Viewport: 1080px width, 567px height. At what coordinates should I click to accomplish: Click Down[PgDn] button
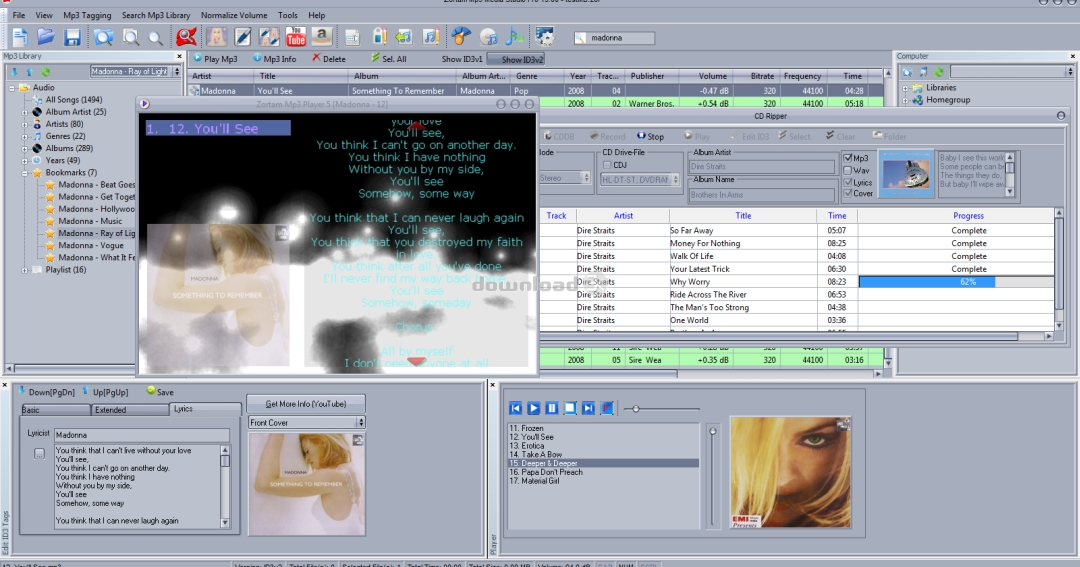[x=46, y=392]
